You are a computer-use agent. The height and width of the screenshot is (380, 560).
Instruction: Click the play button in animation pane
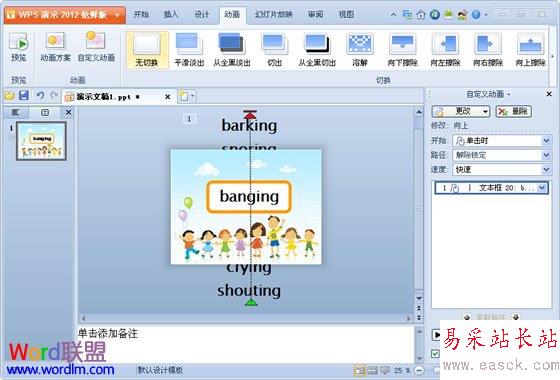coord(436,335)
